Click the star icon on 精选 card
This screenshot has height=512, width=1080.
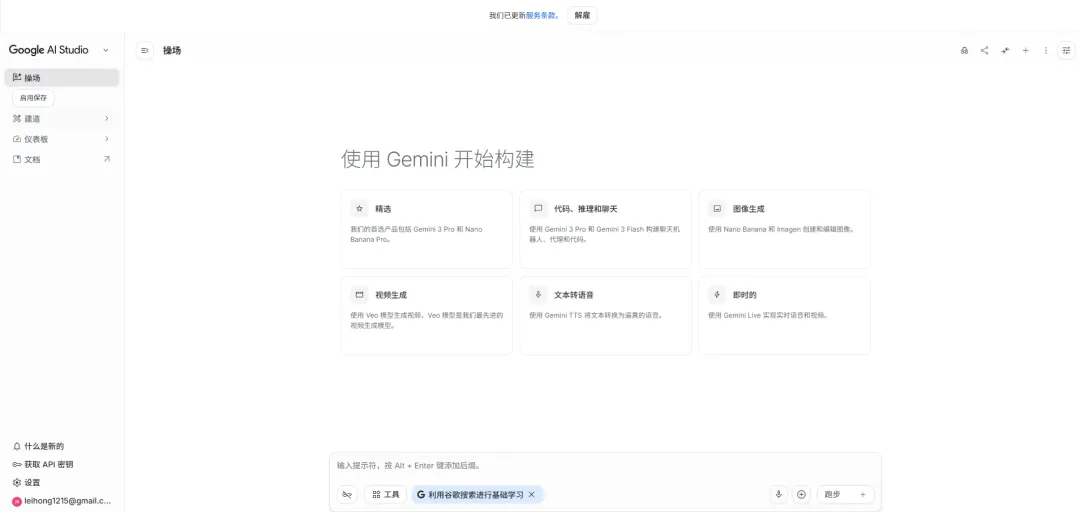point(359,208)
